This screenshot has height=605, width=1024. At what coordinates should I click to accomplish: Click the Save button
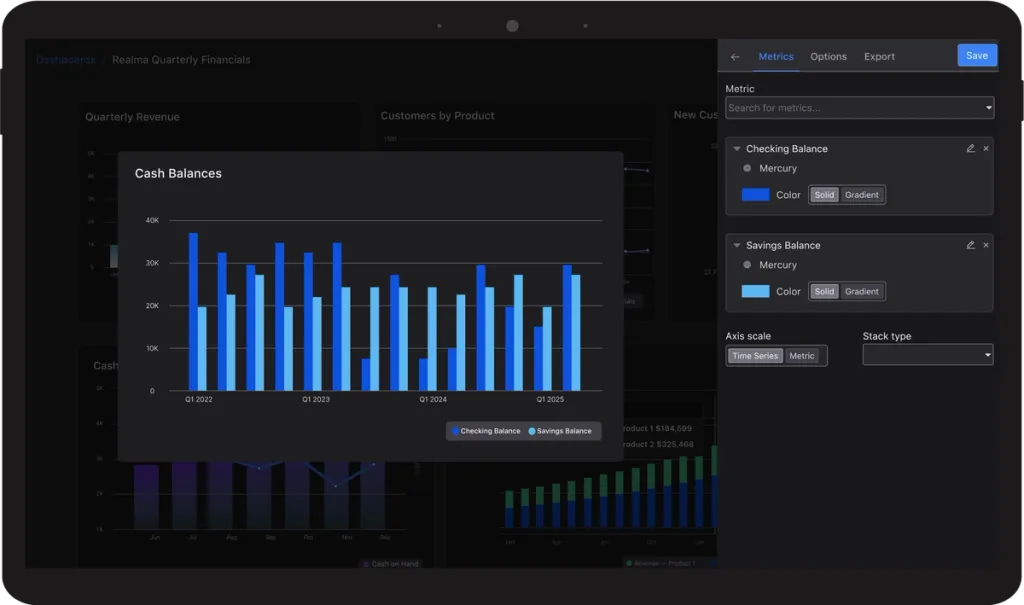point(977,56)
